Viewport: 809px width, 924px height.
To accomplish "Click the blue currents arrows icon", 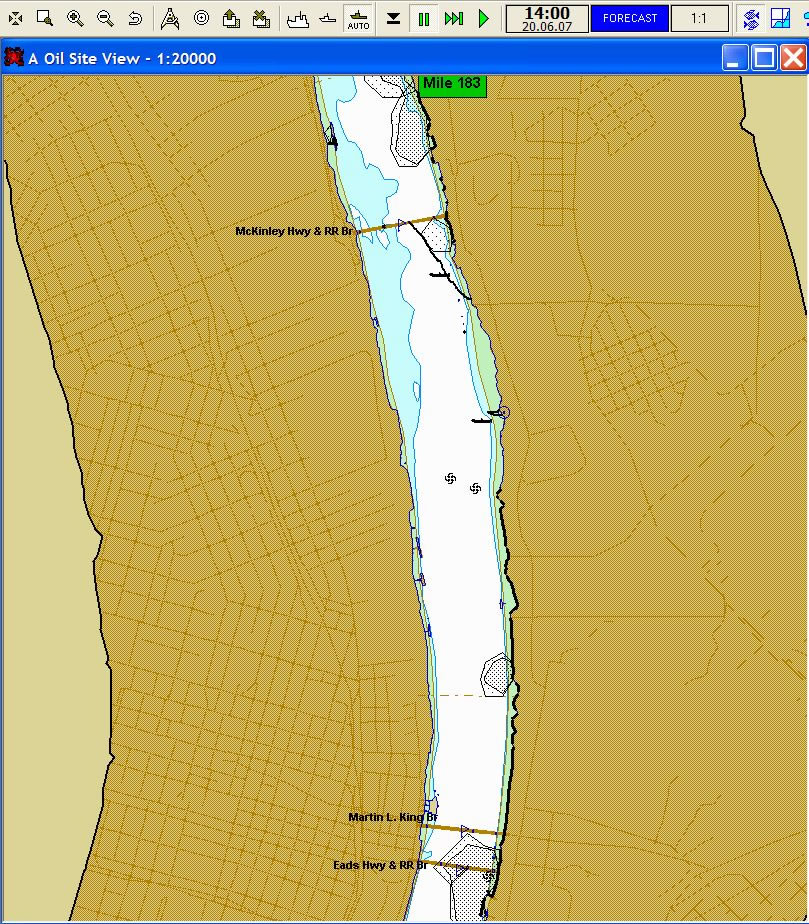I will point(751,19).
